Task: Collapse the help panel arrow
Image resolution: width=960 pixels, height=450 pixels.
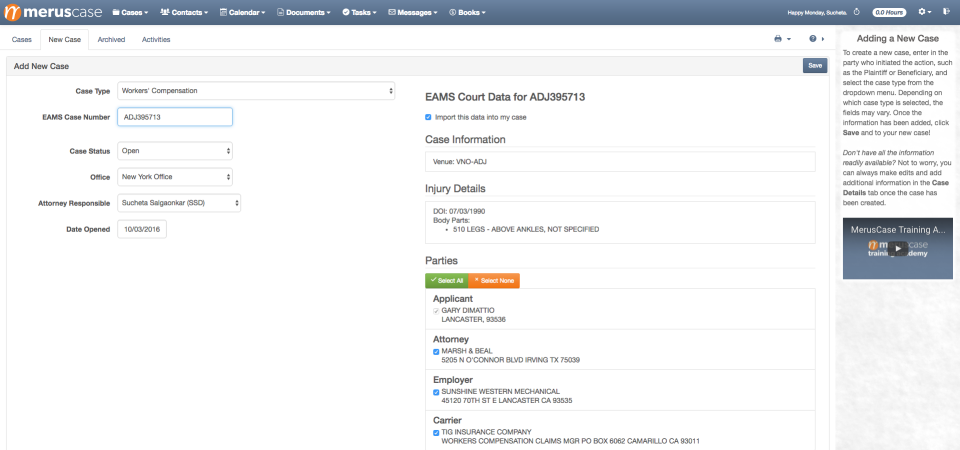Action: [823, 39]
